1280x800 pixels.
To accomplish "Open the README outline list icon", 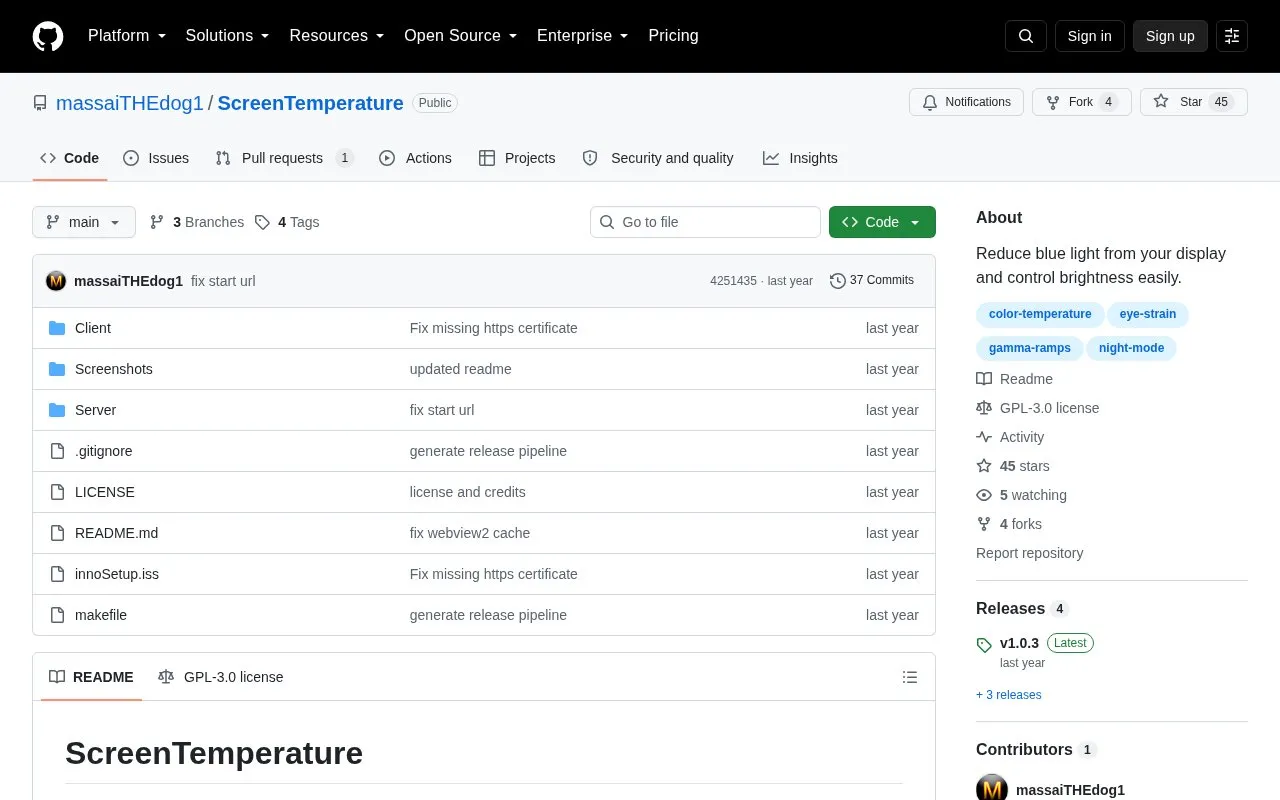I will tap(910, 677).
